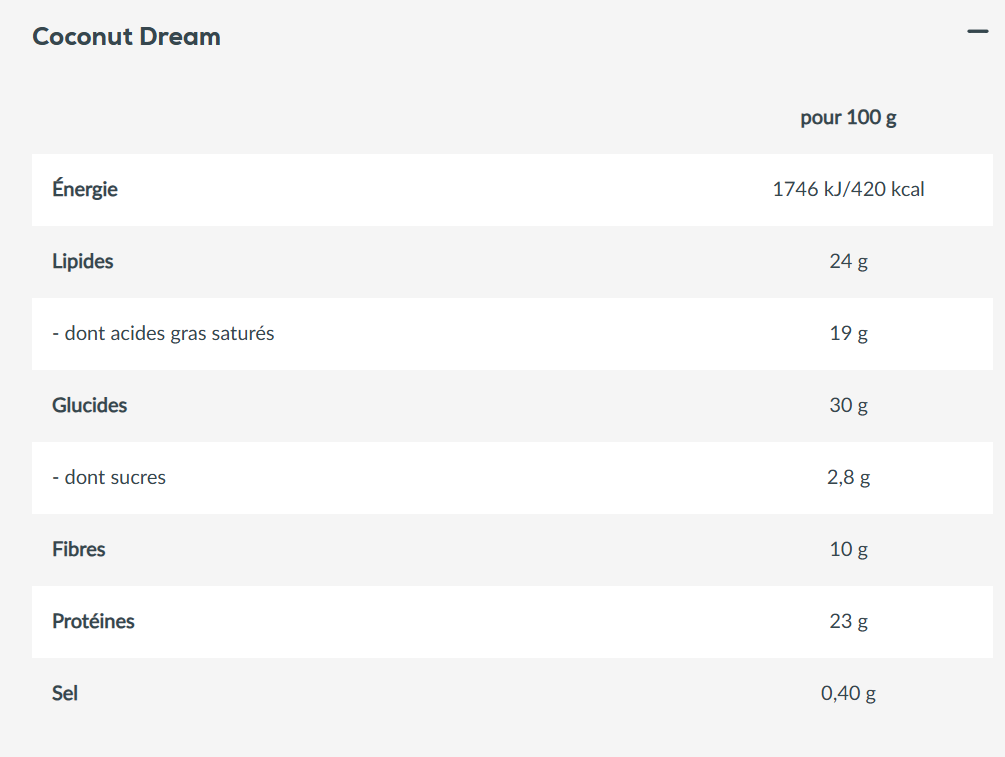The height and width of the screenshot is (757, 1005).
Task: Select the 420 kcal energy value
Action: click(887, 189)
